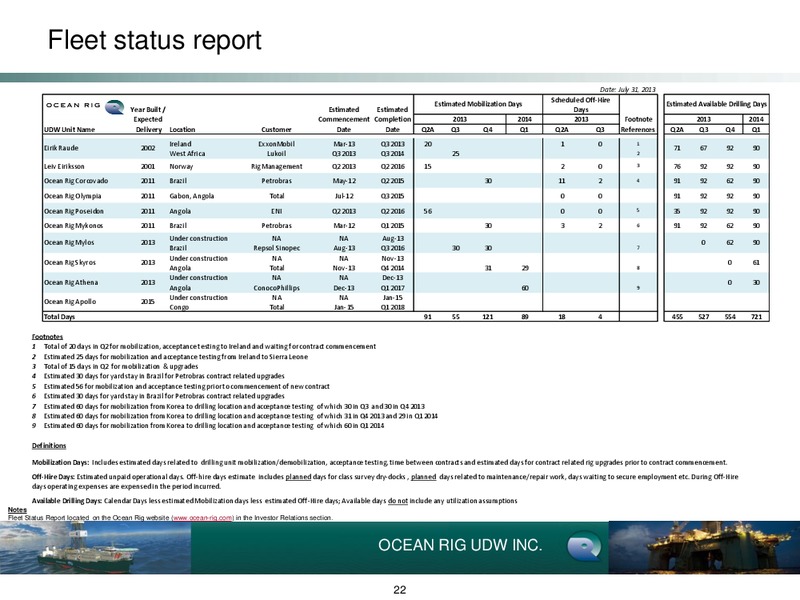Select the 'Ocean Rig Skyros' unit name

[70, 262]
